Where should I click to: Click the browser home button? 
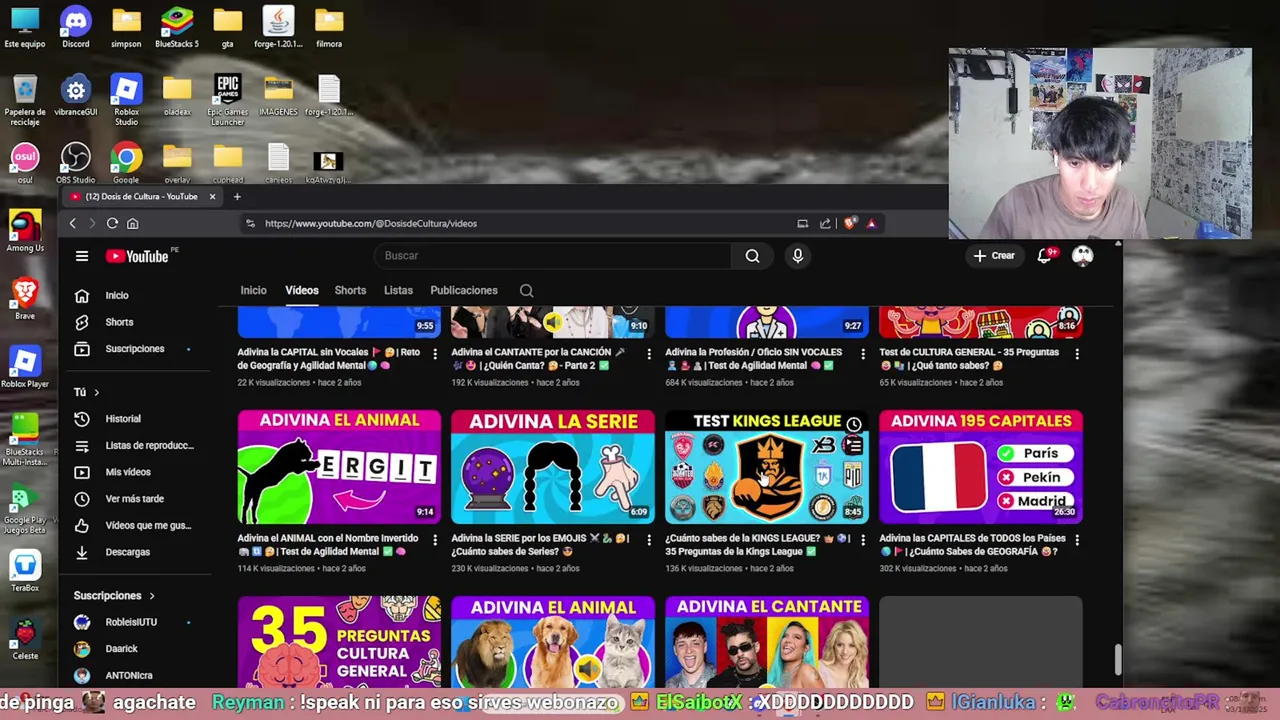point(132,223)
